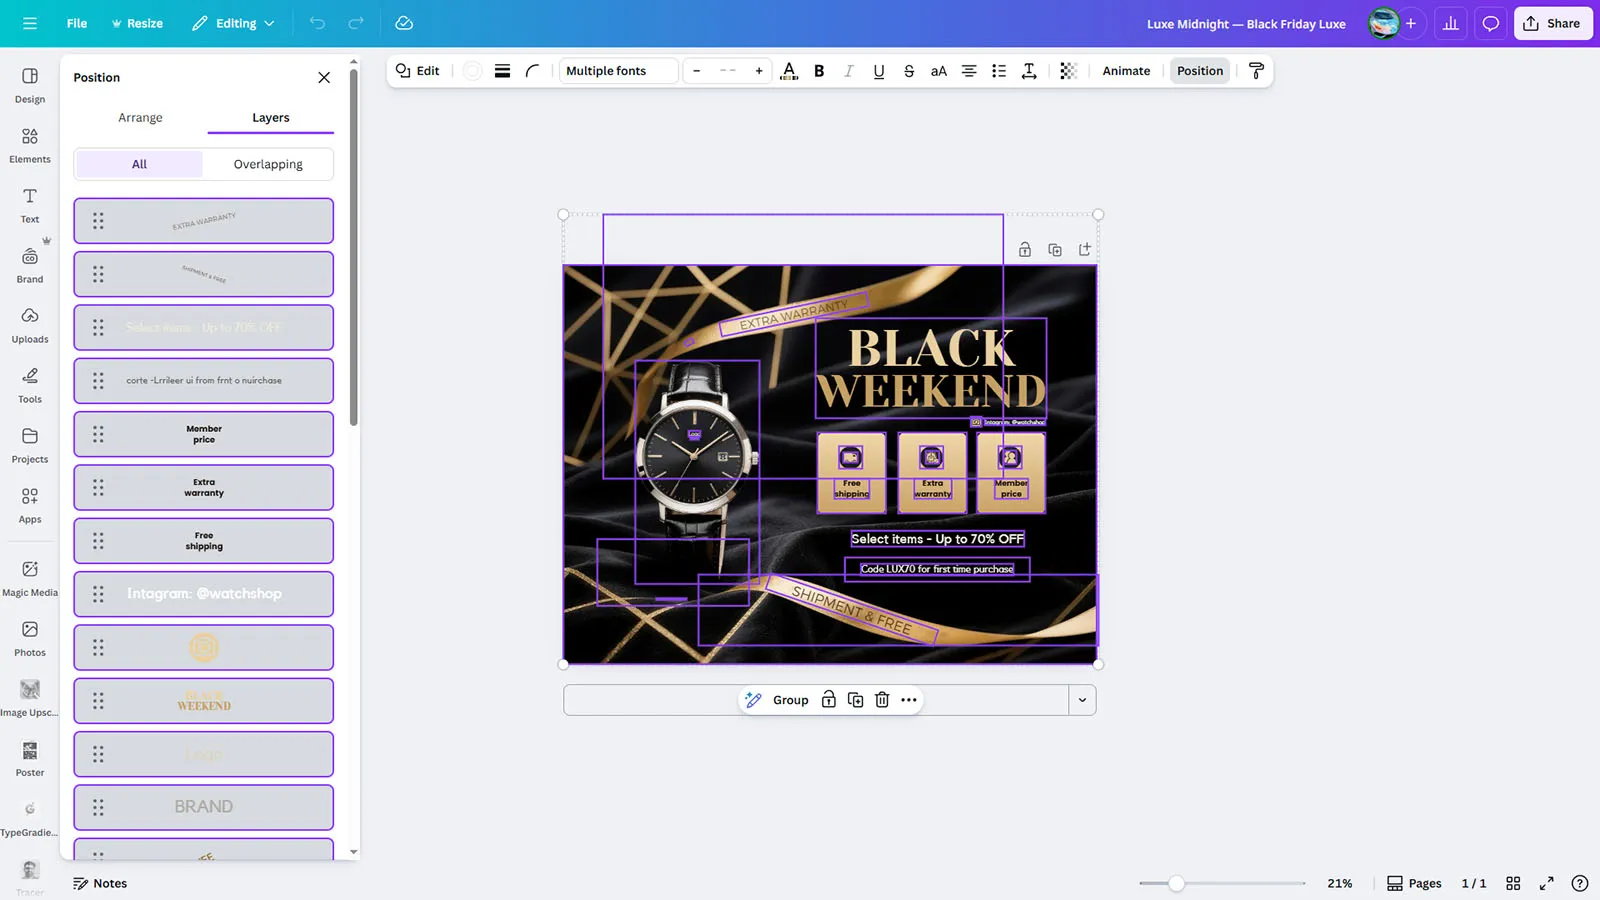Toggle underline text formatting
The height and width of the screenshot is (900, 1600).
tap(878, 71)
